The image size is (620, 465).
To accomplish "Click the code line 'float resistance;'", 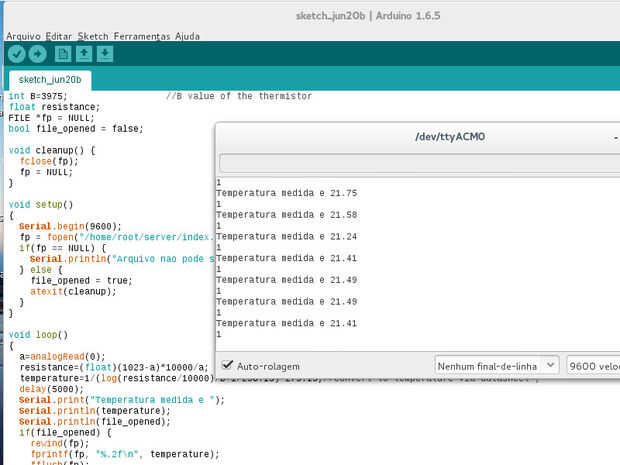I will [x=55, y=107].
